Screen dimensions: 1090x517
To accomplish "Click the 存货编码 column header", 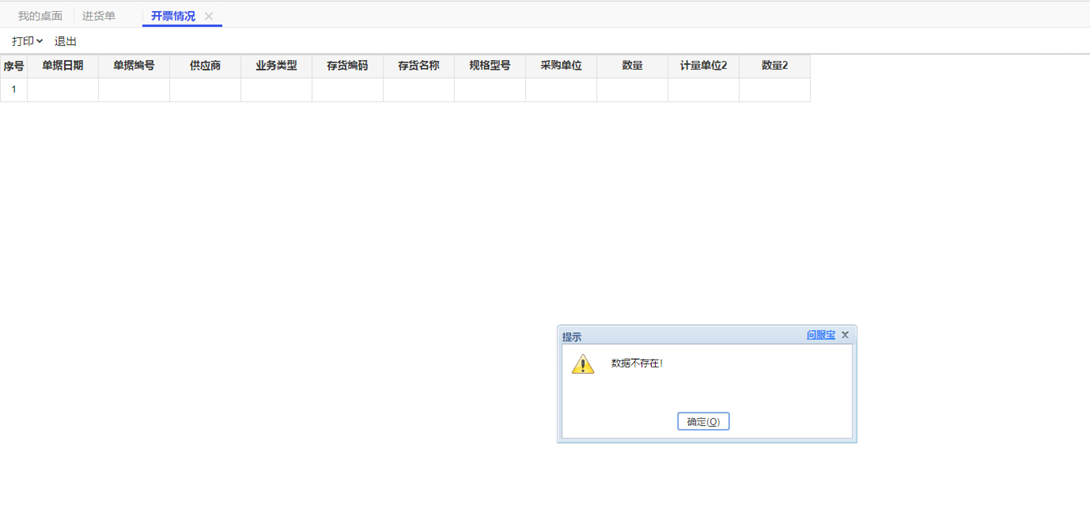I will click(x=348, y=66).
